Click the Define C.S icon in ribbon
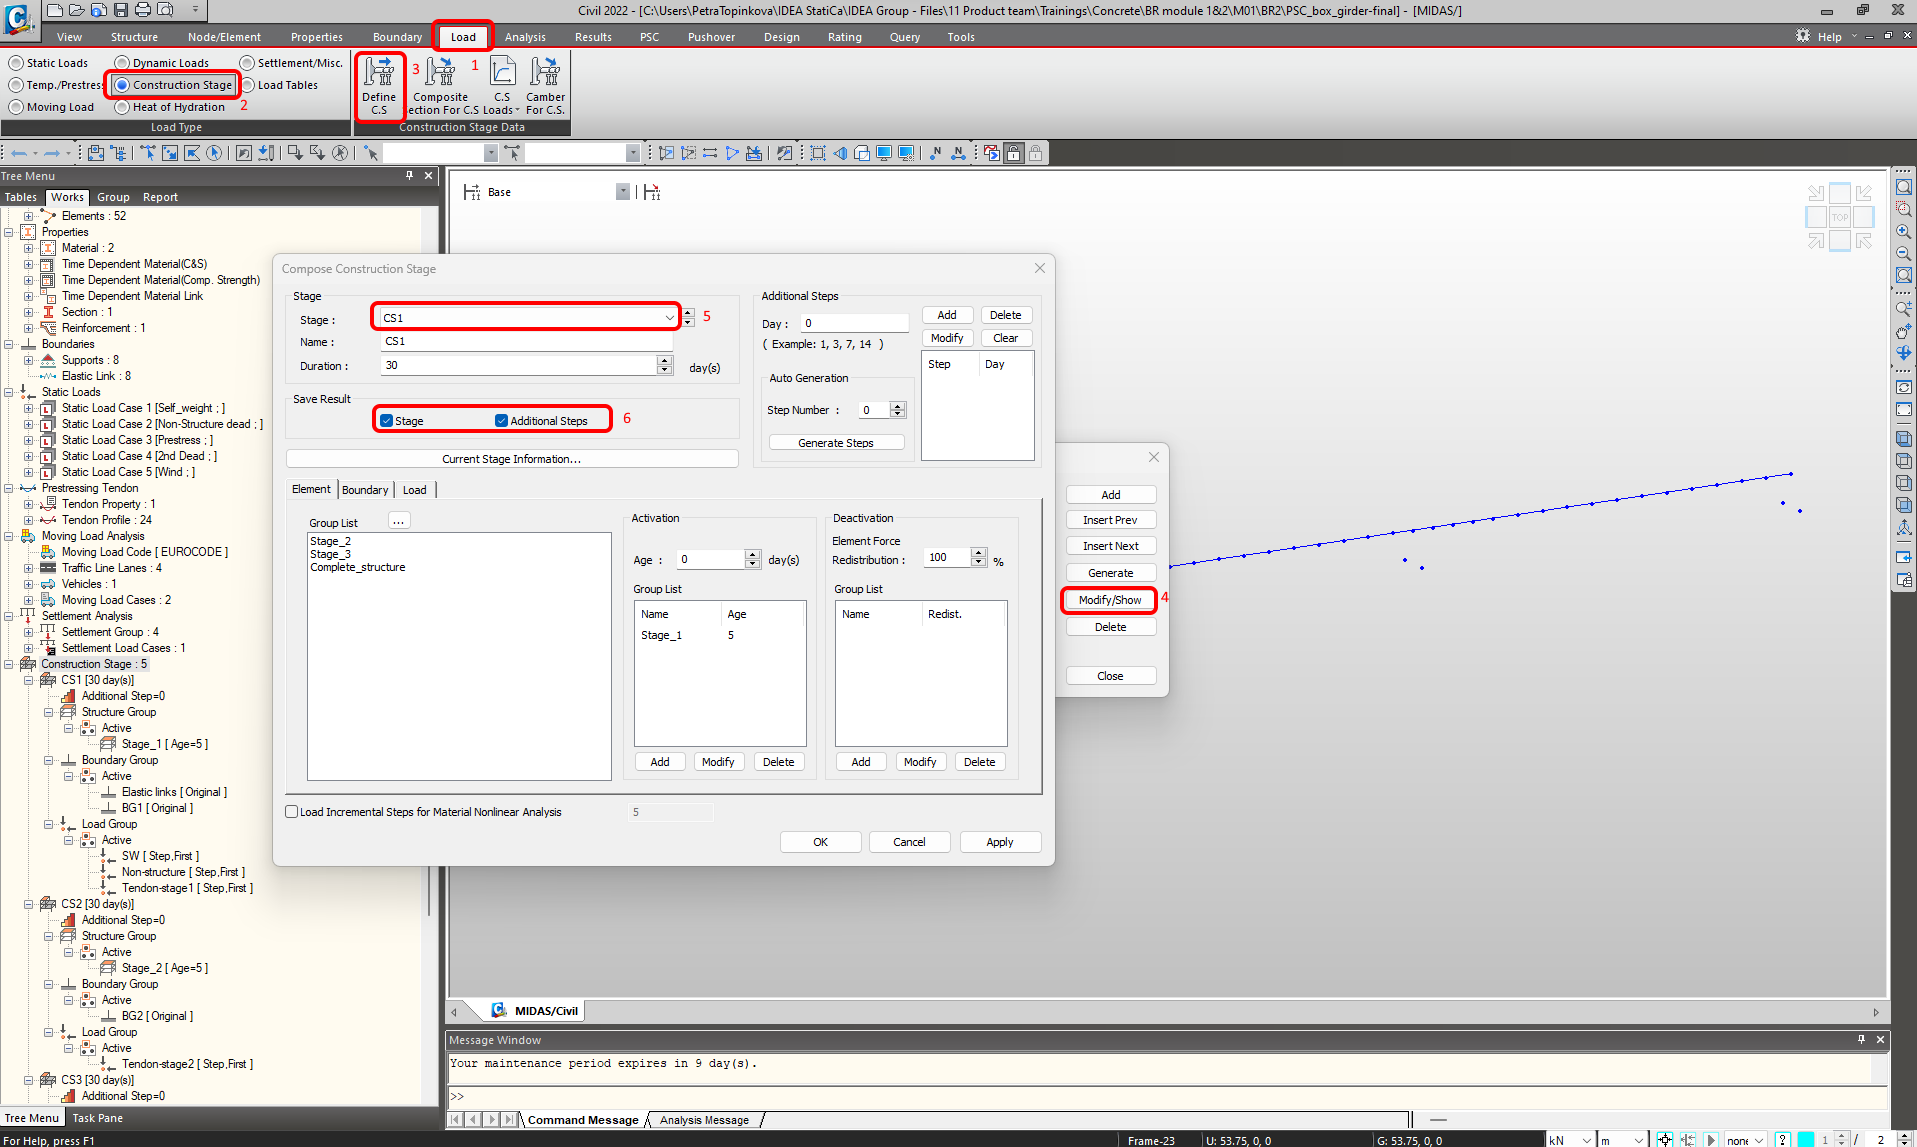 [379, 84]
